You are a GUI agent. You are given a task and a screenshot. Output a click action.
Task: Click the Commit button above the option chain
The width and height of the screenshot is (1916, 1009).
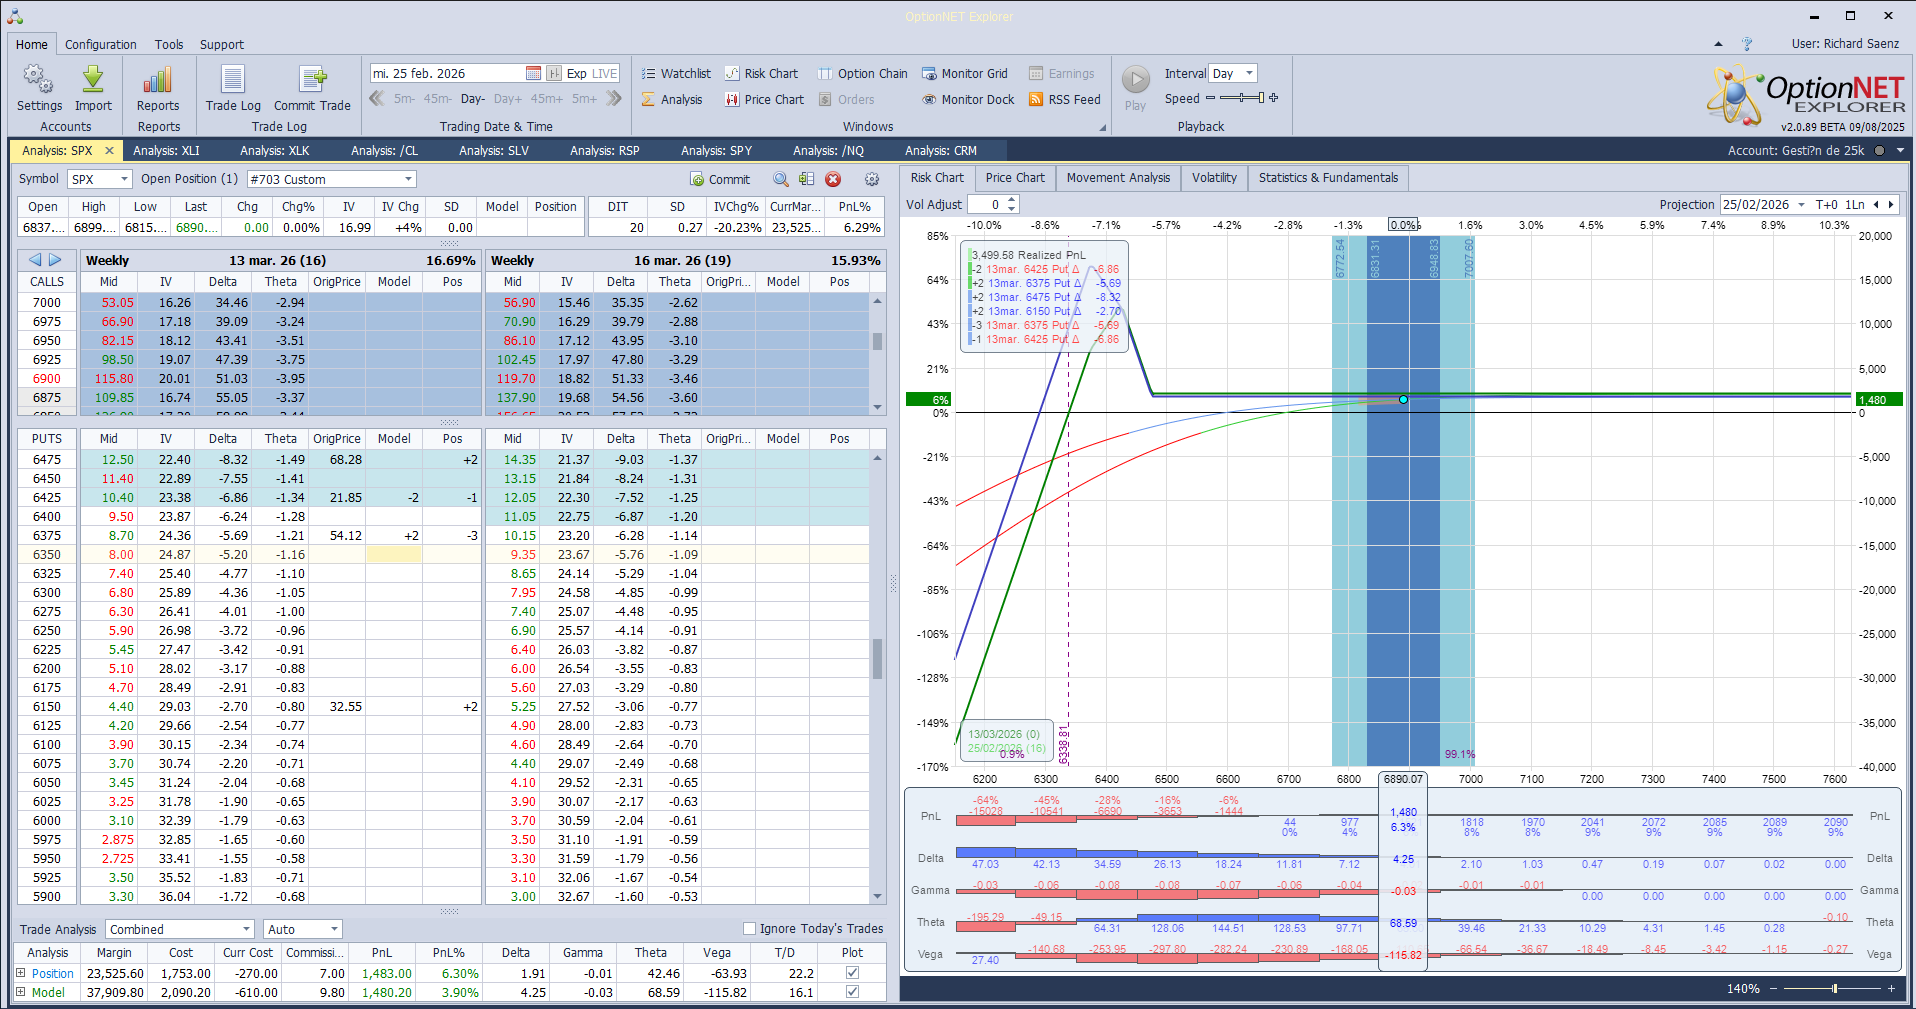(720, 179)
